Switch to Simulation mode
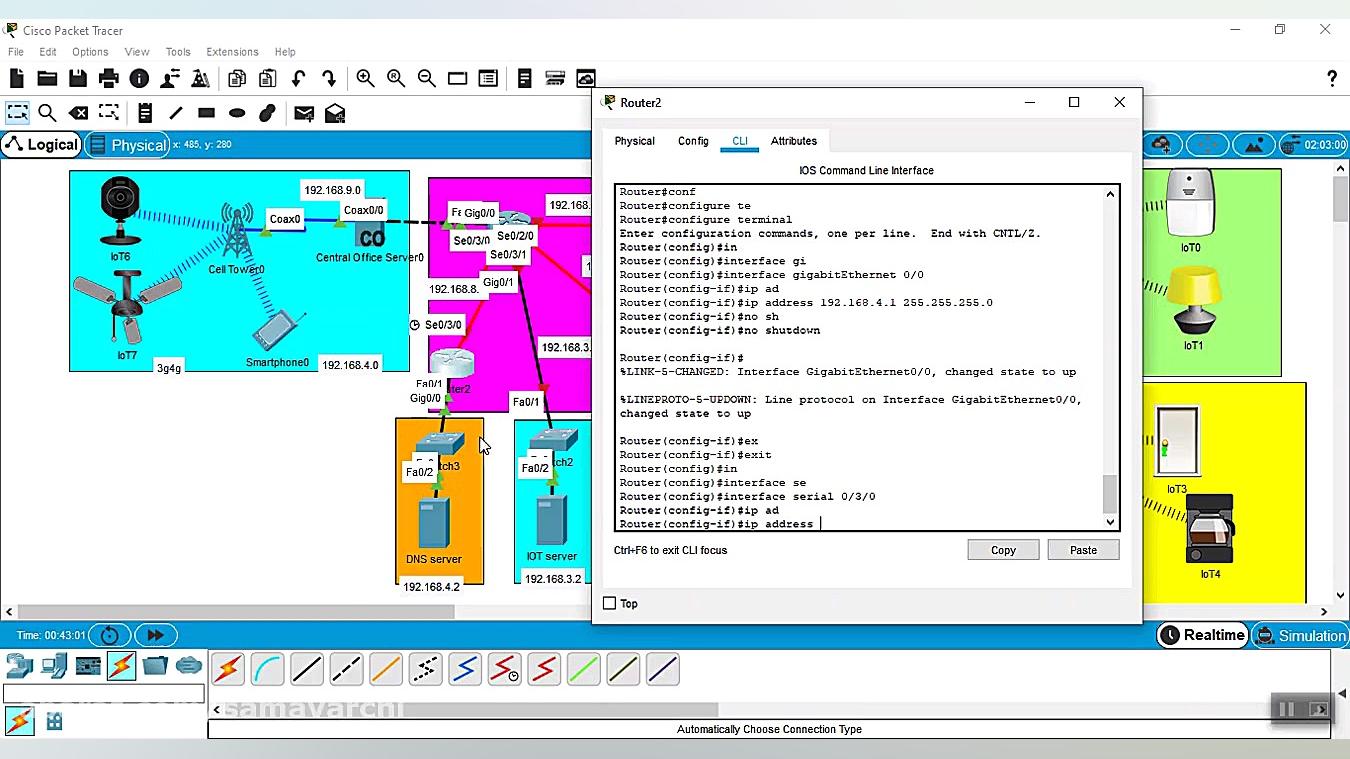The width and height of the screenshot is (1350, 759). [1300, 635]
